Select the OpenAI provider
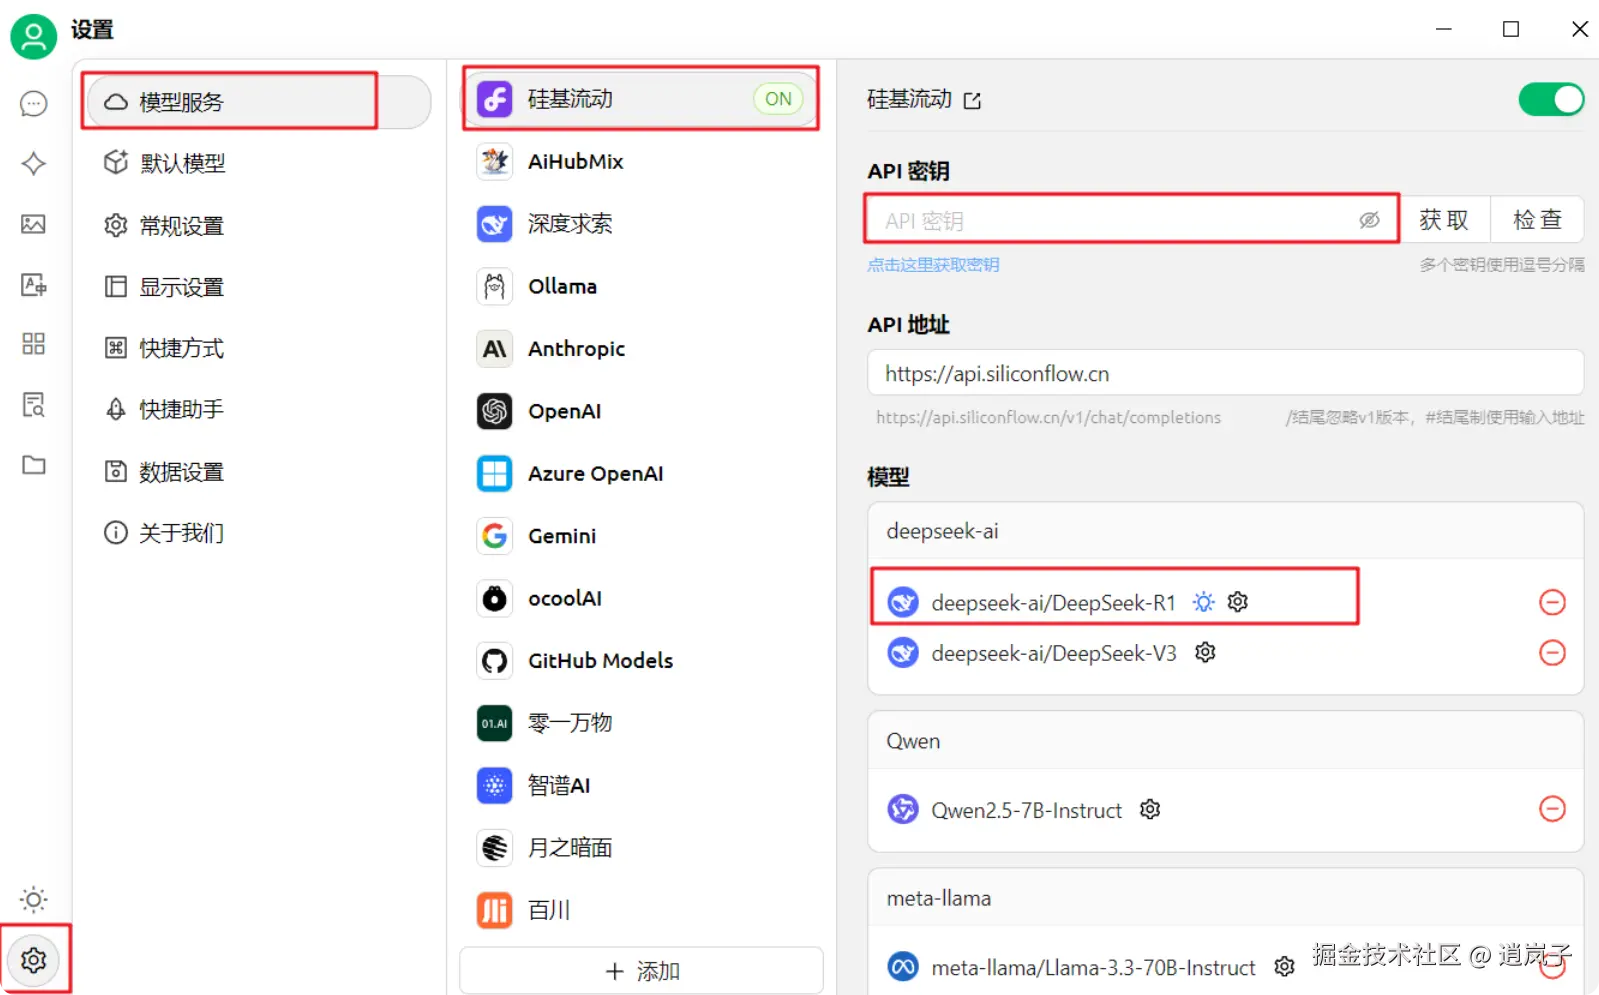The width and height of the screenshot is (1599, 995). pyautogui.click(x=640, y=411)
